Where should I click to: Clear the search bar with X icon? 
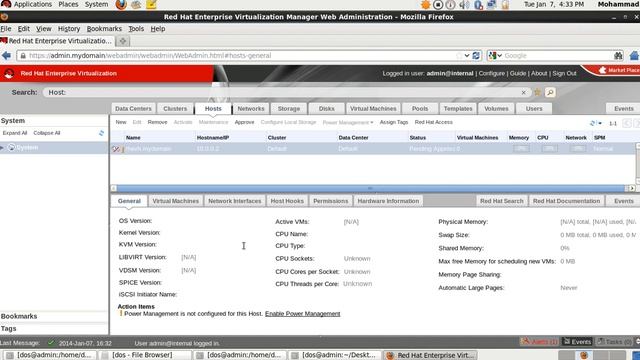click(x=523, y=93)
